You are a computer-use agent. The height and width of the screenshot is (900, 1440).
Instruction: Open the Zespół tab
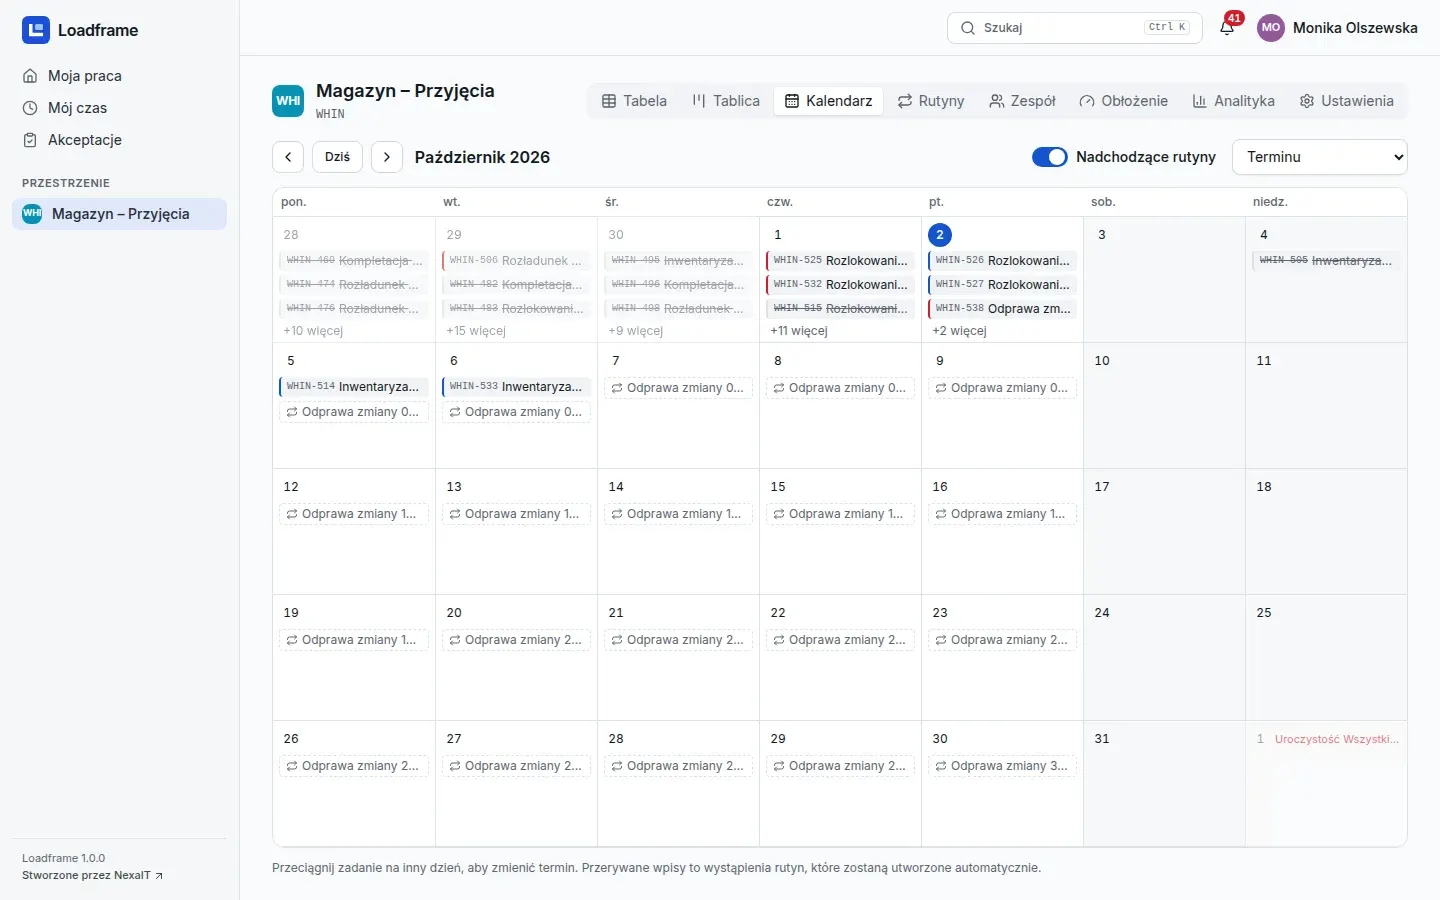point(1022,101)
